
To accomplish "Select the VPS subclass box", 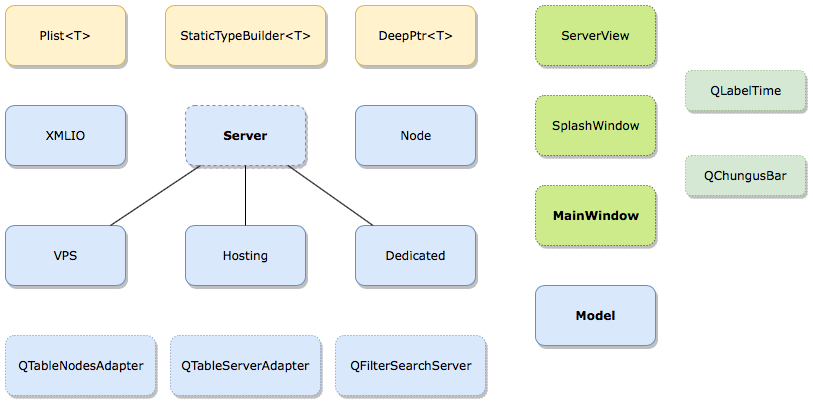I will [66, 255].
